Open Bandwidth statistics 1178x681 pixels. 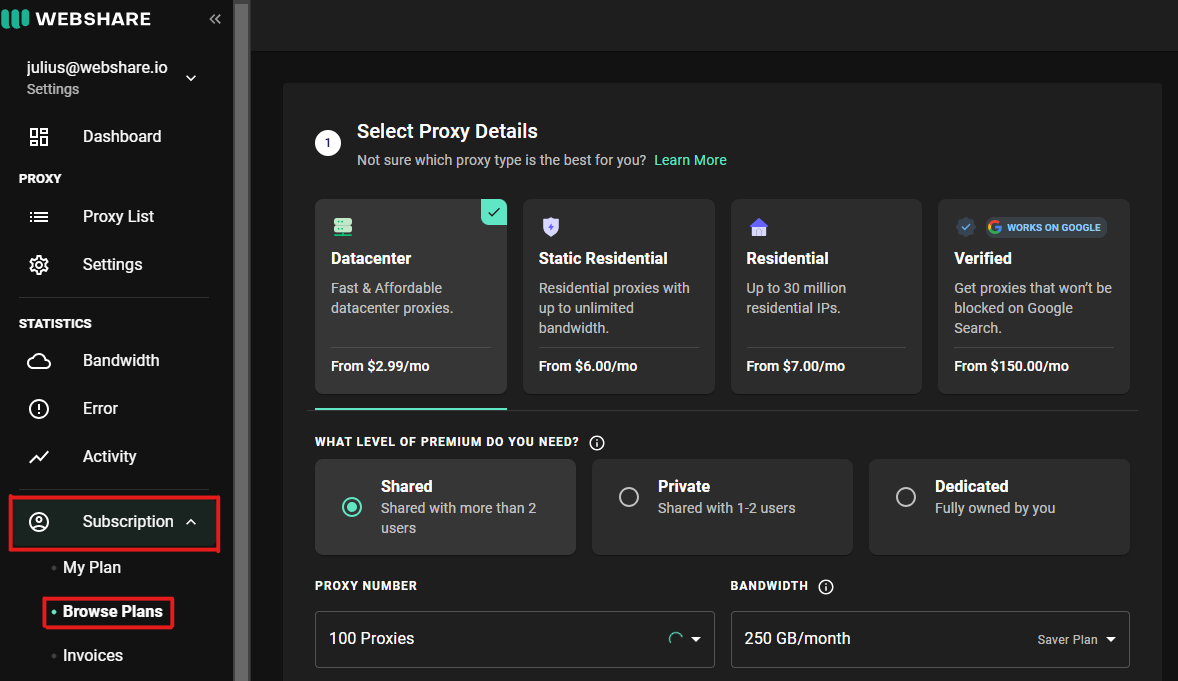coord(121,361)
